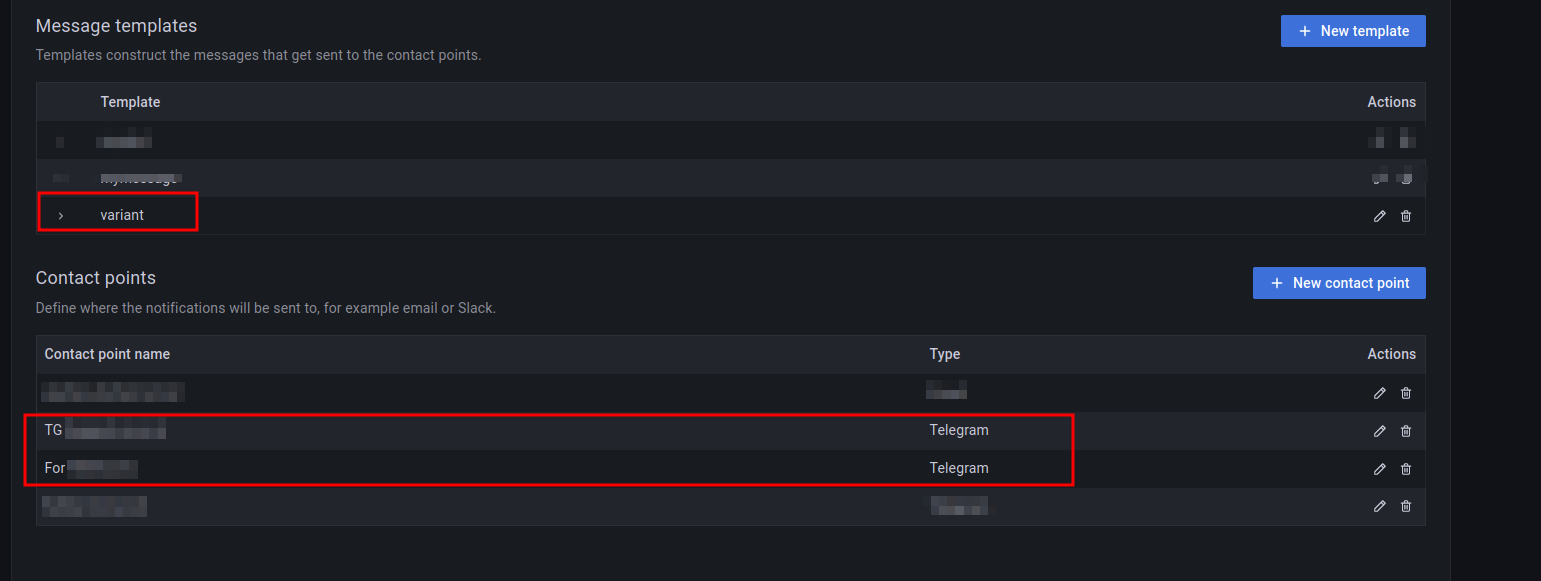This screenshot has height=581, width=1541.
Task: Edit the bottom contact point row
Action: click(x=1380, y=506)
